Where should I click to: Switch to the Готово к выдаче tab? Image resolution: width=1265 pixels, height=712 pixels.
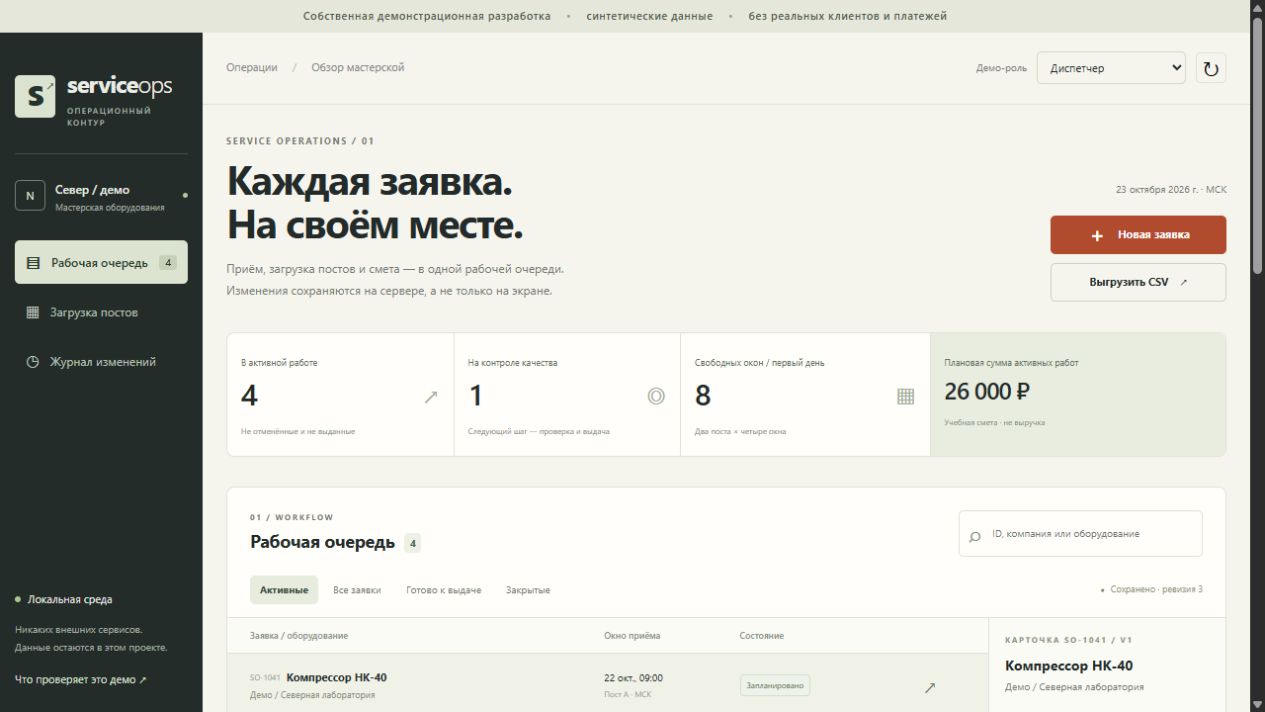click(x=444, y=590)
